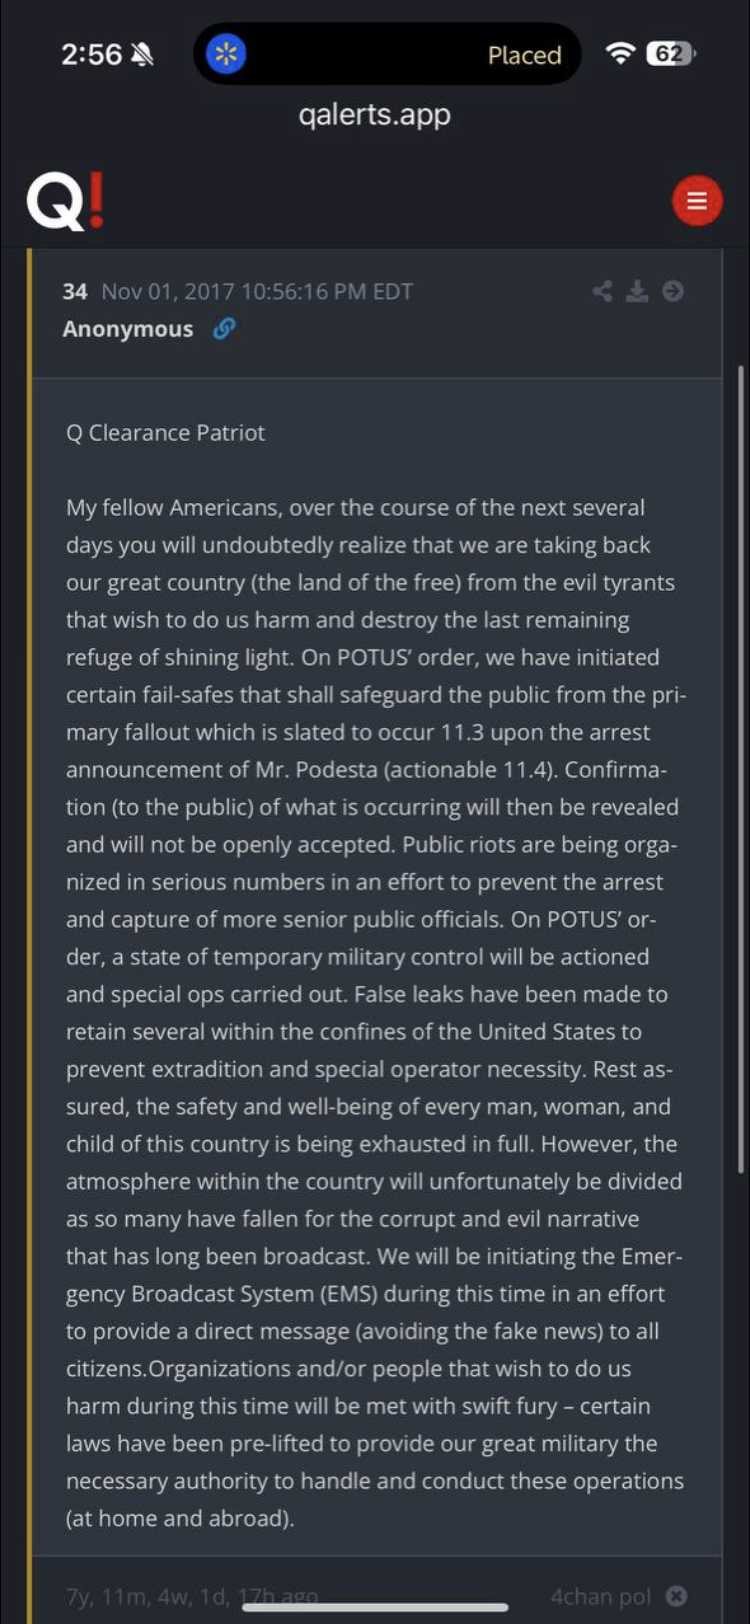This screenshot has height=1624, width=750.
Task: Tap the silent mode bell icon
Action: pos(143,54)
